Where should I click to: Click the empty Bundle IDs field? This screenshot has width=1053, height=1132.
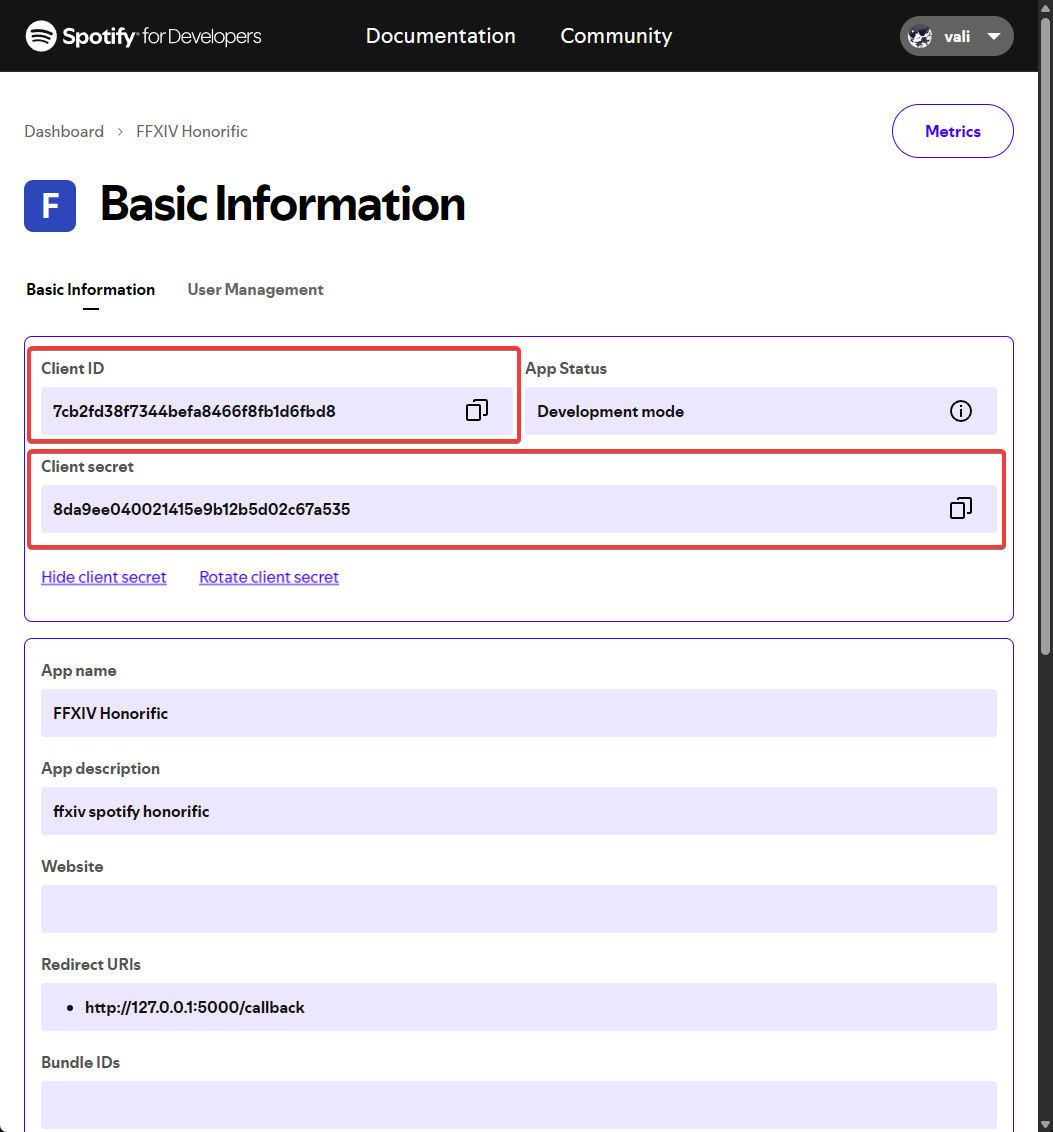519,1105
